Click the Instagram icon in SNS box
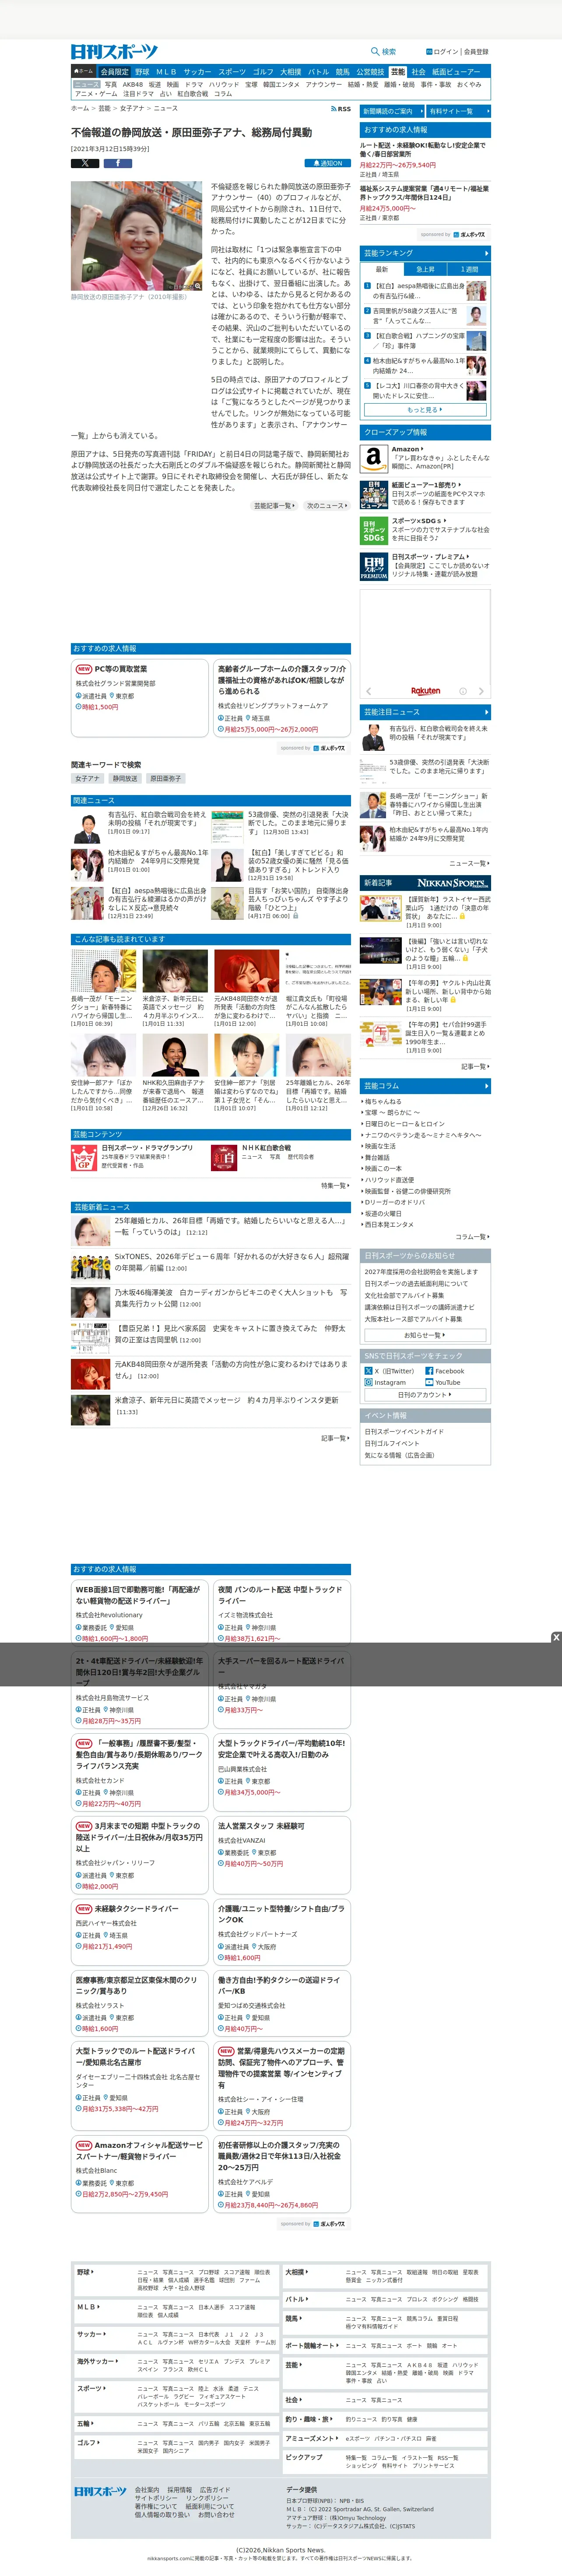 click(368, 1382)
